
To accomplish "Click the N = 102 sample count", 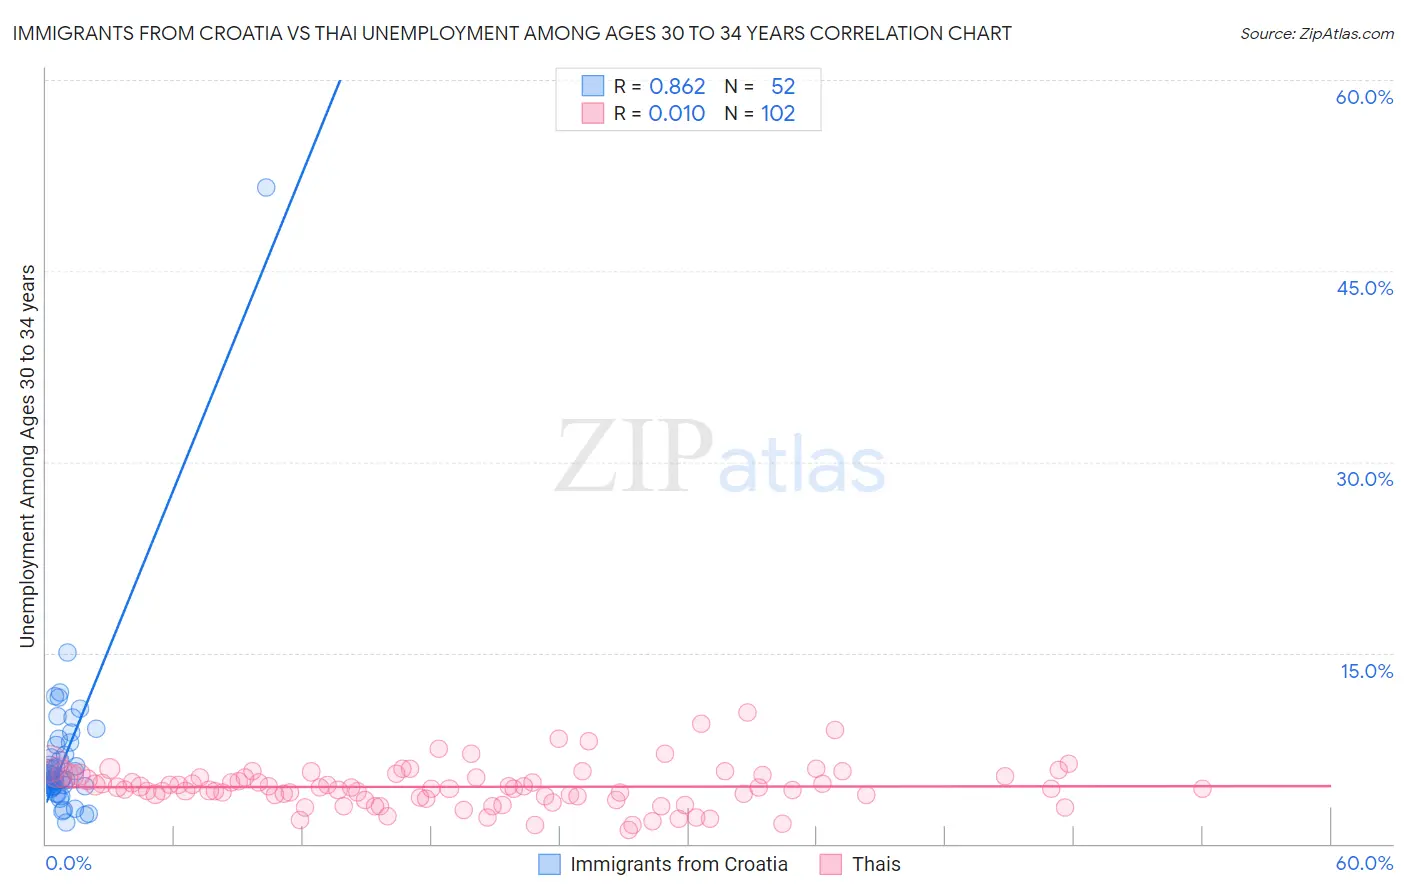I will (x=760, y=113).
